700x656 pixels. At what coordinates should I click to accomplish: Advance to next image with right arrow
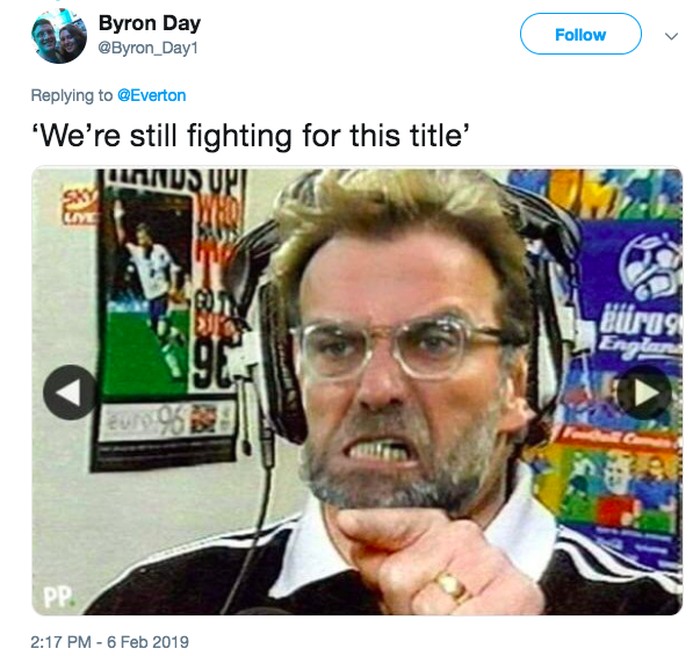tap(645, 392)
